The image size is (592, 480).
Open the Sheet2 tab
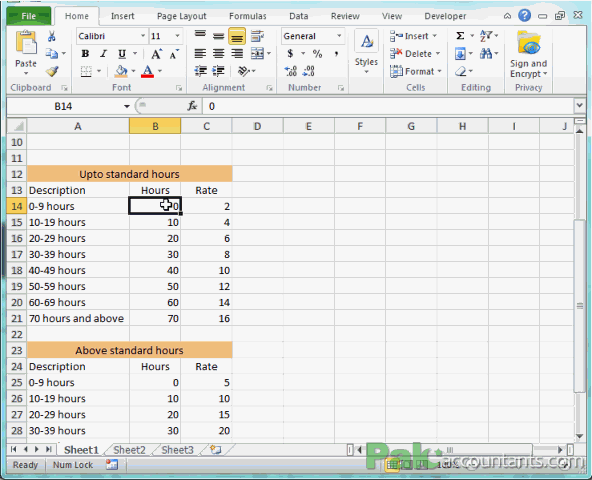(x=129, y=450)
